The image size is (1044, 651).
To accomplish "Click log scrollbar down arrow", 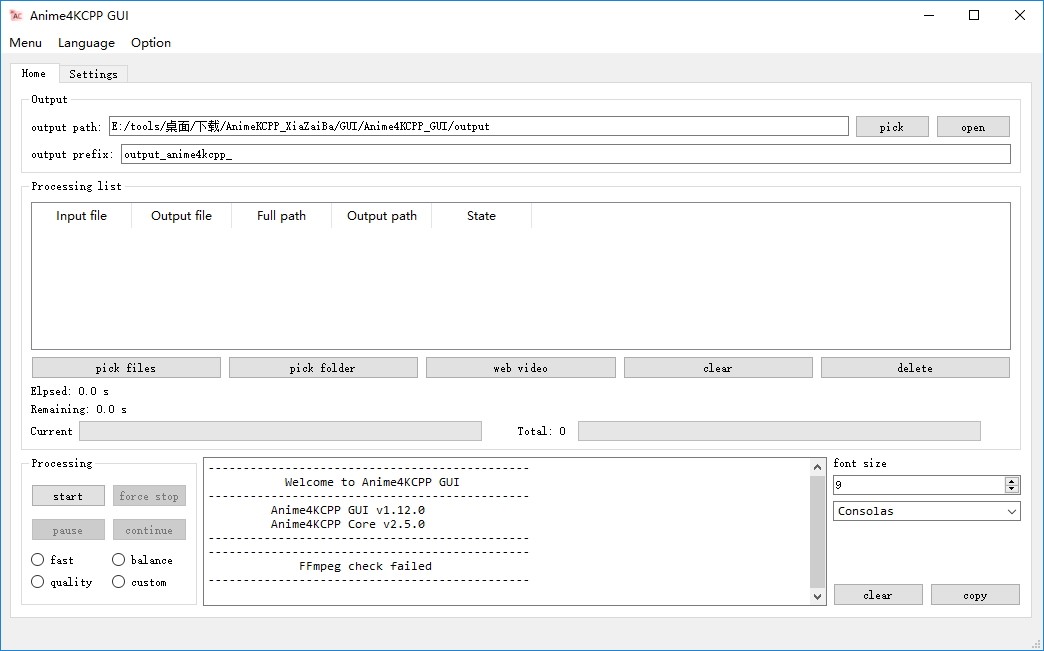I will 818,596.
